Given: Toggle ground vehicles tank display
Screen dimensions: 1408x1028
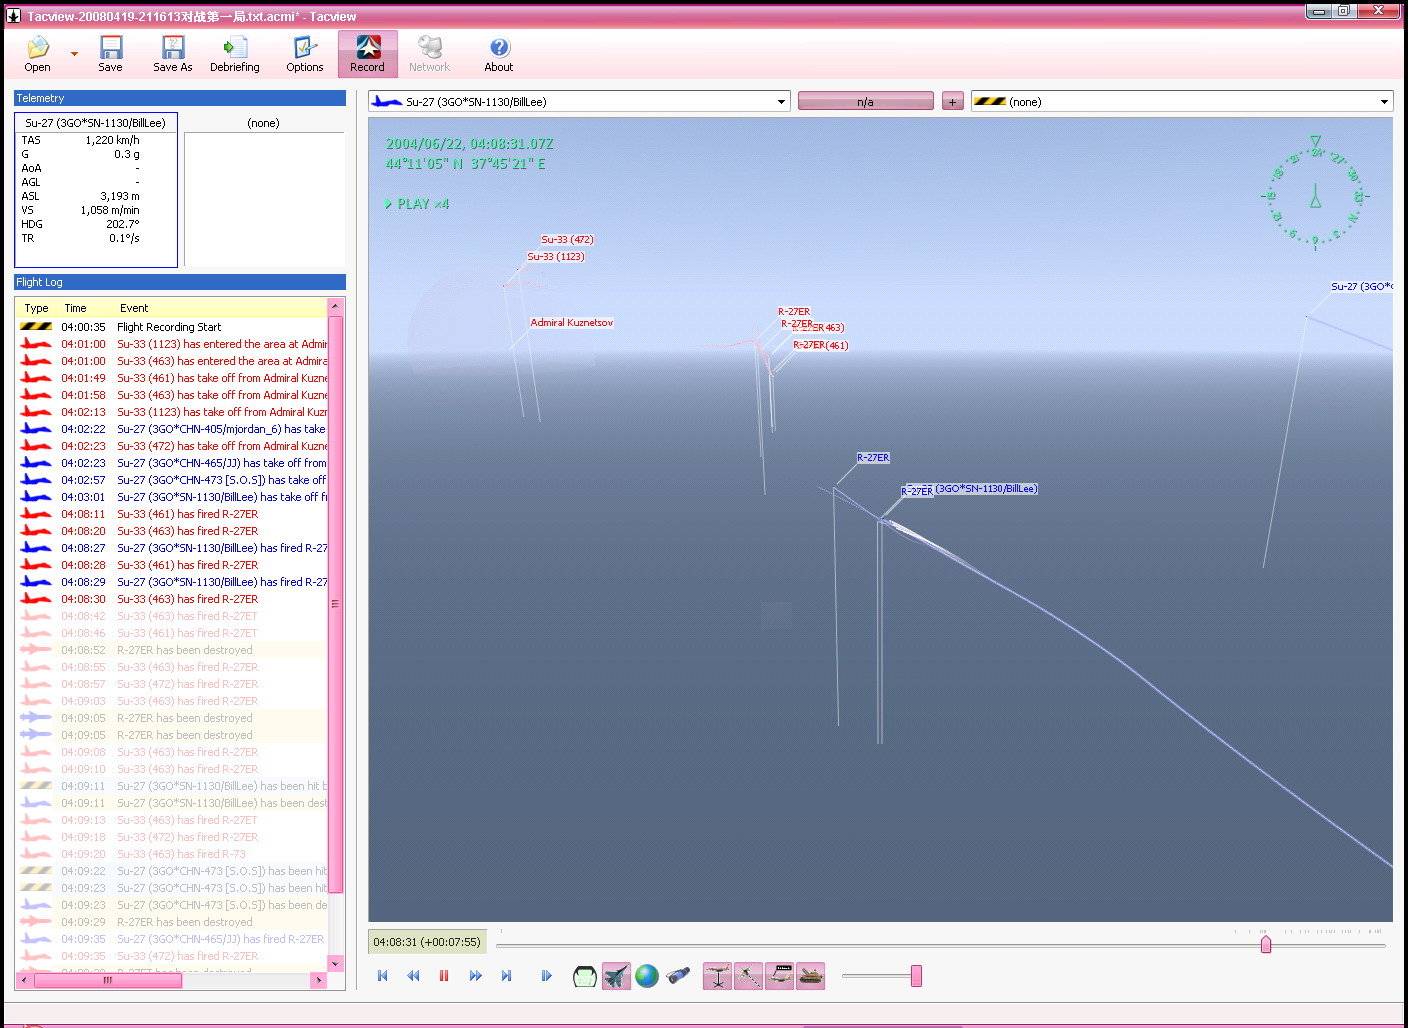Looking at the screenshot, I should click(811, 976).
